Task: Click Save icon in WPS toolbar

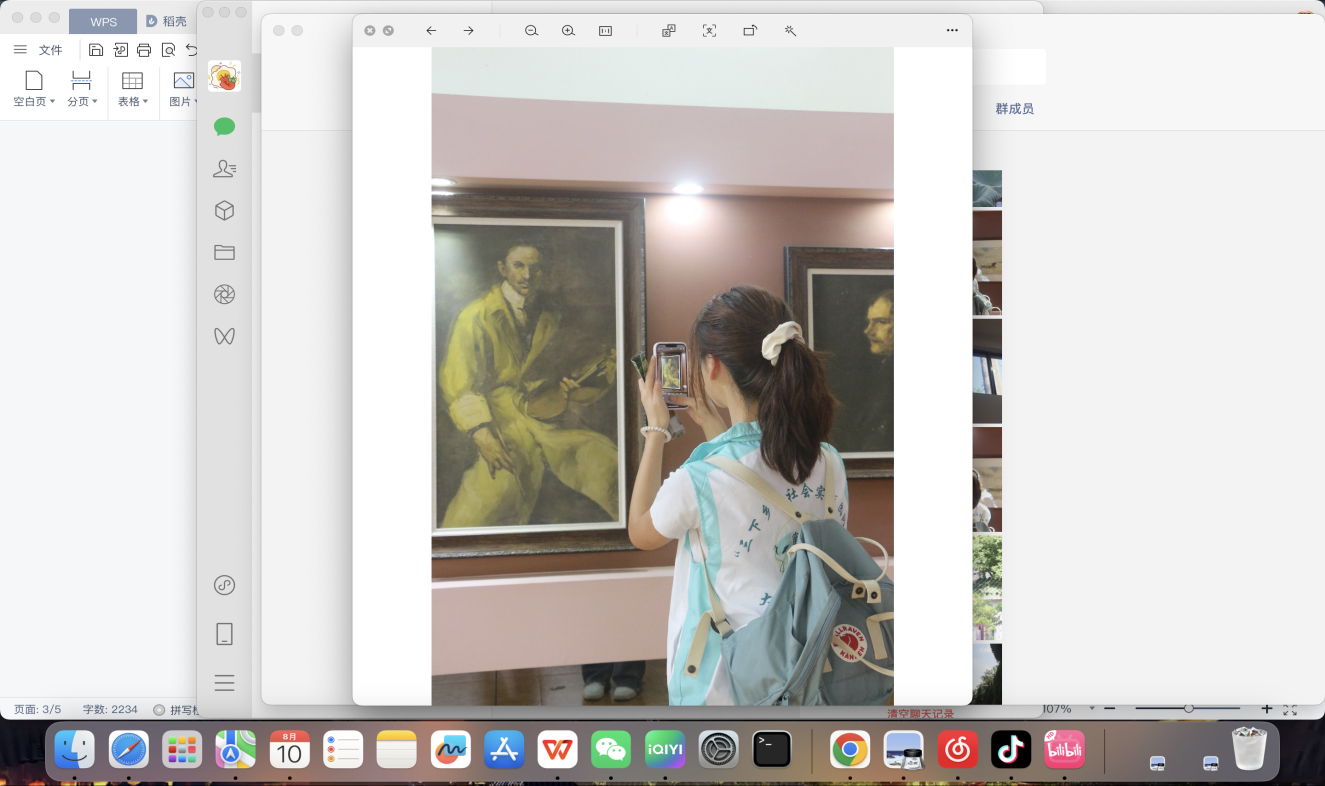Action: (95, 50)
